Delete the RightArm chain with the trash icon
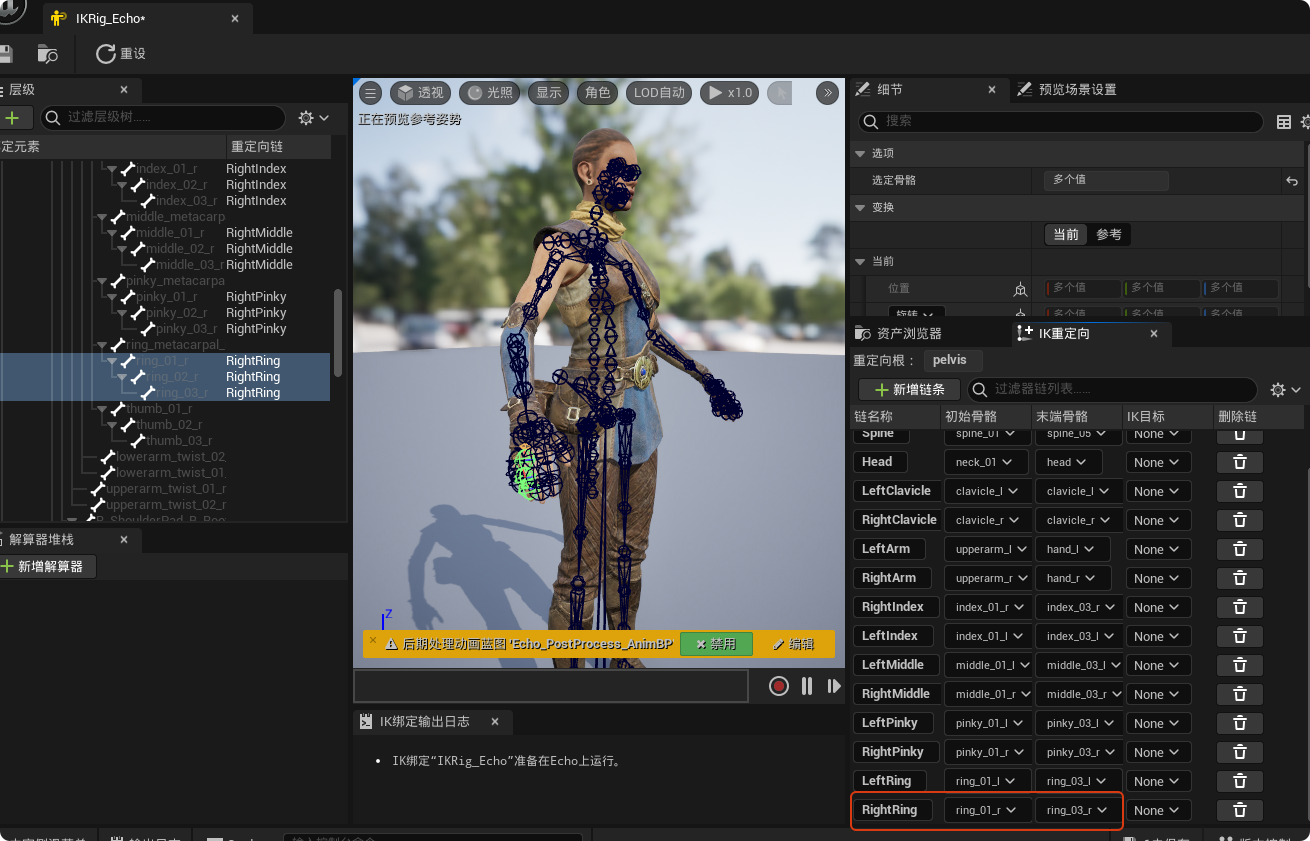The width and height of the screenshot is (1310, 841). 1240,578
